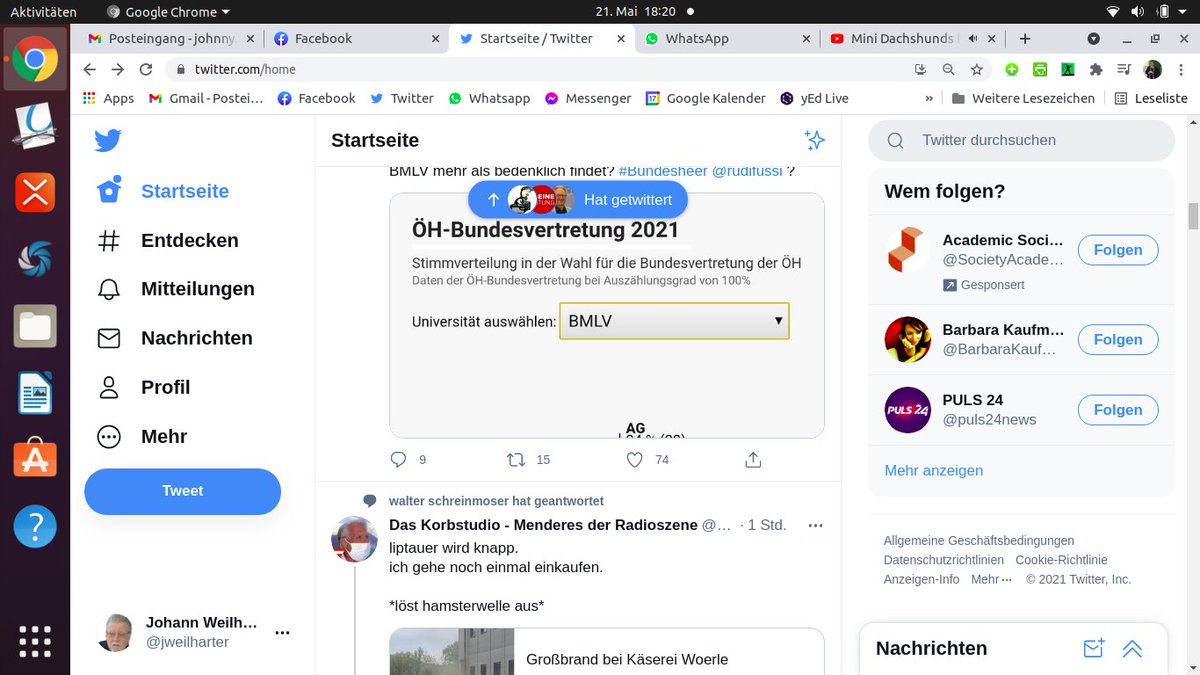Open Chrome tab search dropdown
This screenshot has width=1200, height=675.
pyautogui.click(x=1094, y=39)
